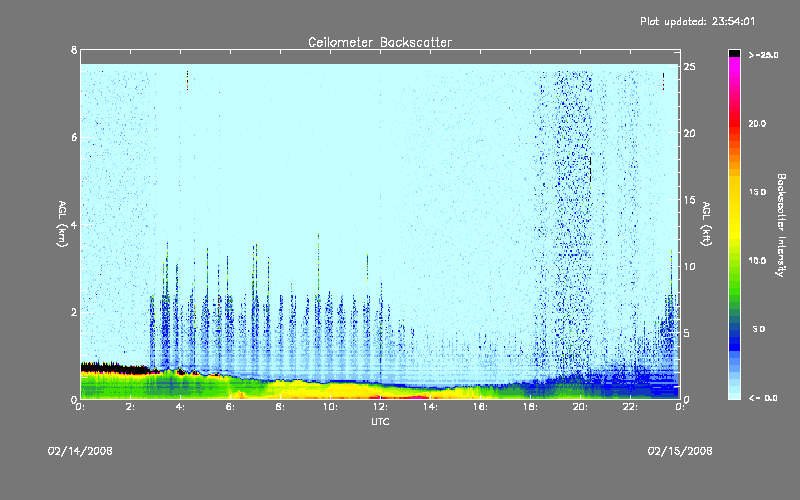Select the "16:" UTC hour tick
800x500 pixels.
[x=481, y=407]
